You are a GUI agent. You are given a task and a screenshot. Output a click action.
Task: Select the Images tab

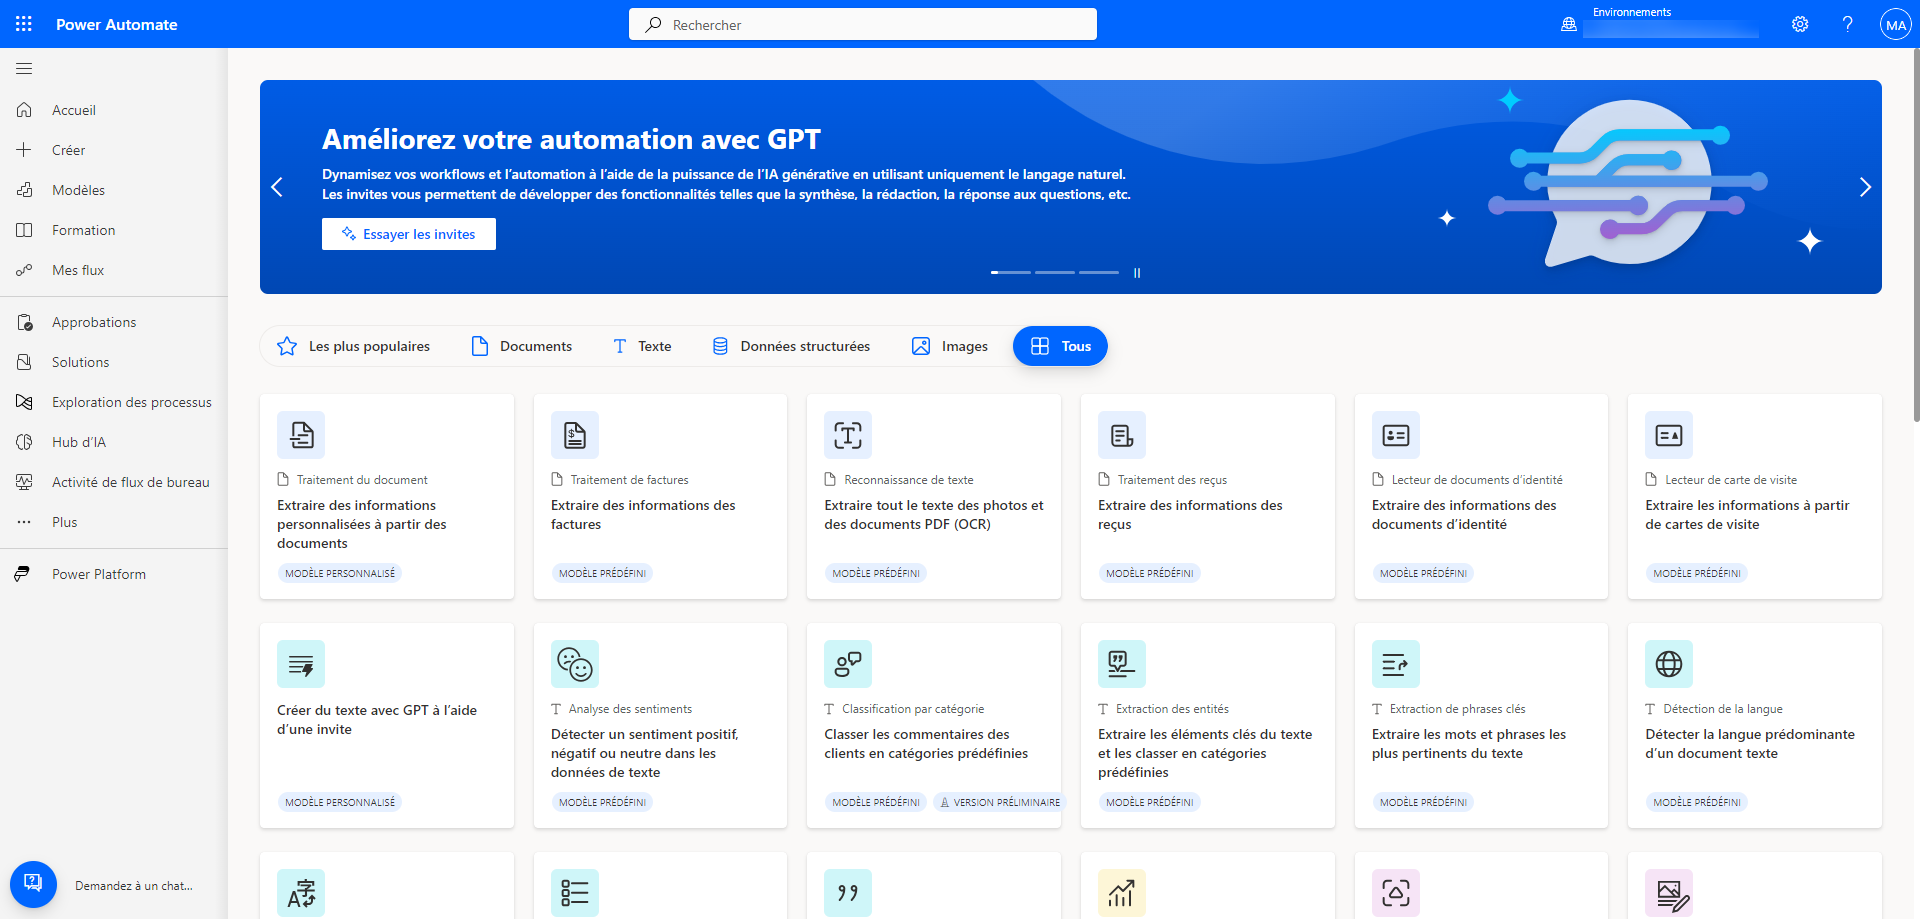pos(950,346)
